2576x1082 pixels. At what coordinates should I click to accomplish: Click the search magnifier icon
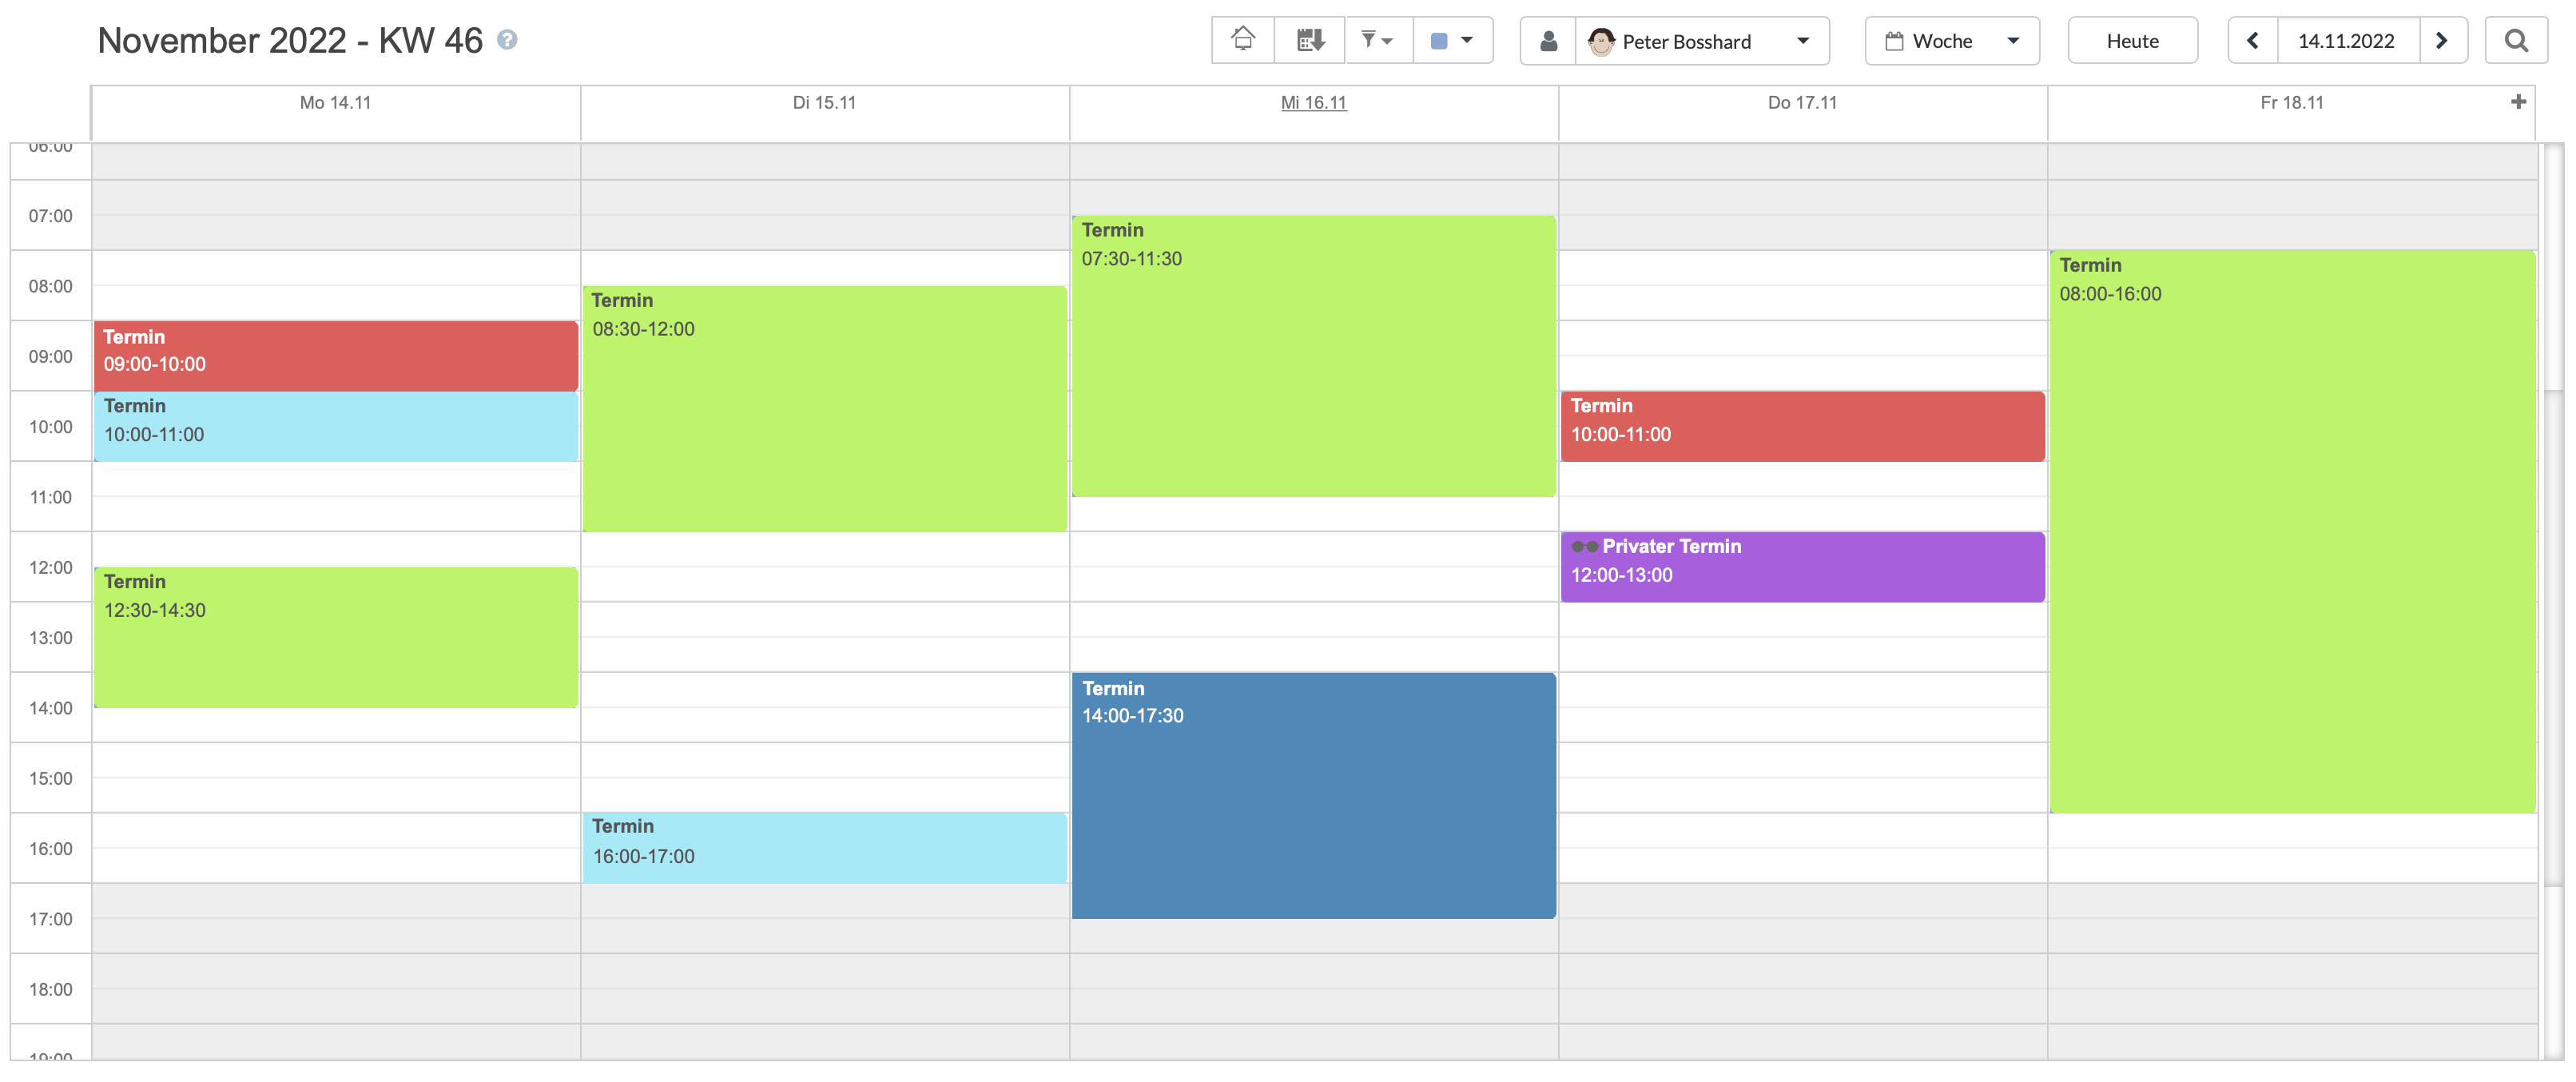pos(2516,41)
